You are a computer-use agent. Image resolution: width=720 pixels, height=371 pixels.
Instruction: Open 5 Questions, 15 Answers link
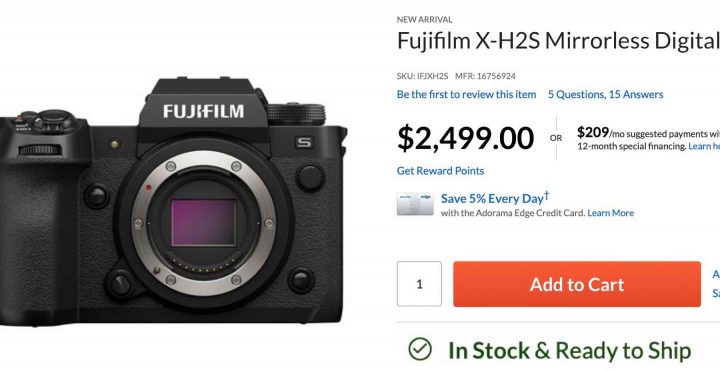point(606,95)
